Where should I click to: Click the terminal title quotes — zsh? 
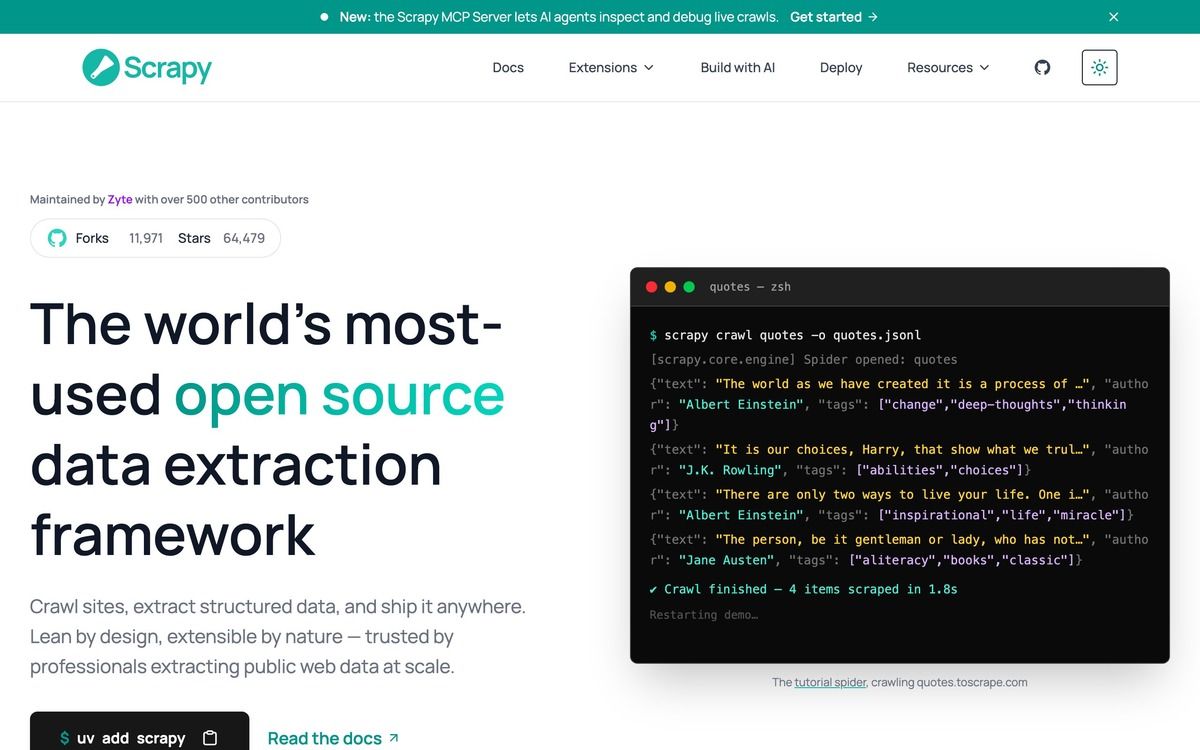point(750,287)
